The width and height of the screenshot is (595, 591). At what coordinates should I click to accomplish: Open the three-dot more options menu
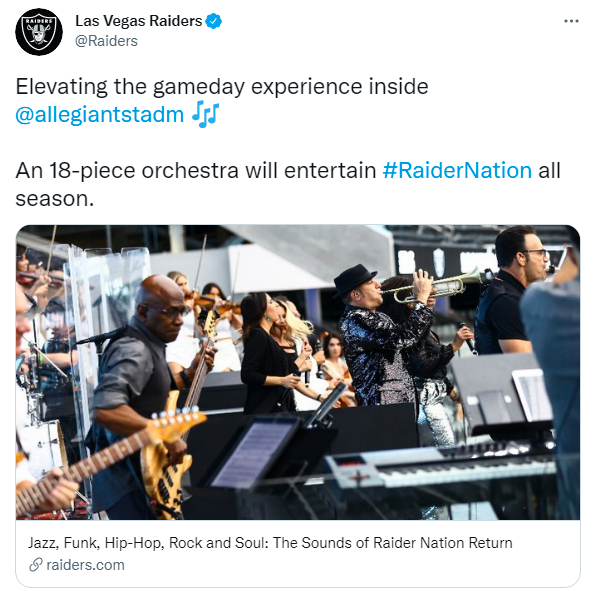[571, 21]
